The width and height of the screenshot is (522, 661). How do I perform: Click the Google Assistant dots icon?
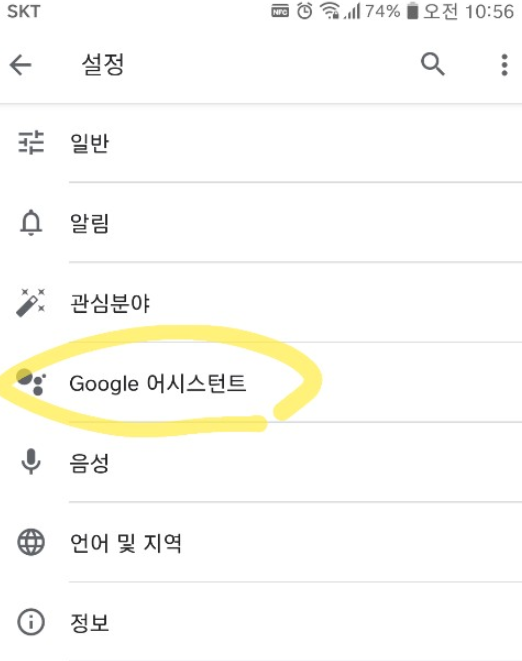31,382
